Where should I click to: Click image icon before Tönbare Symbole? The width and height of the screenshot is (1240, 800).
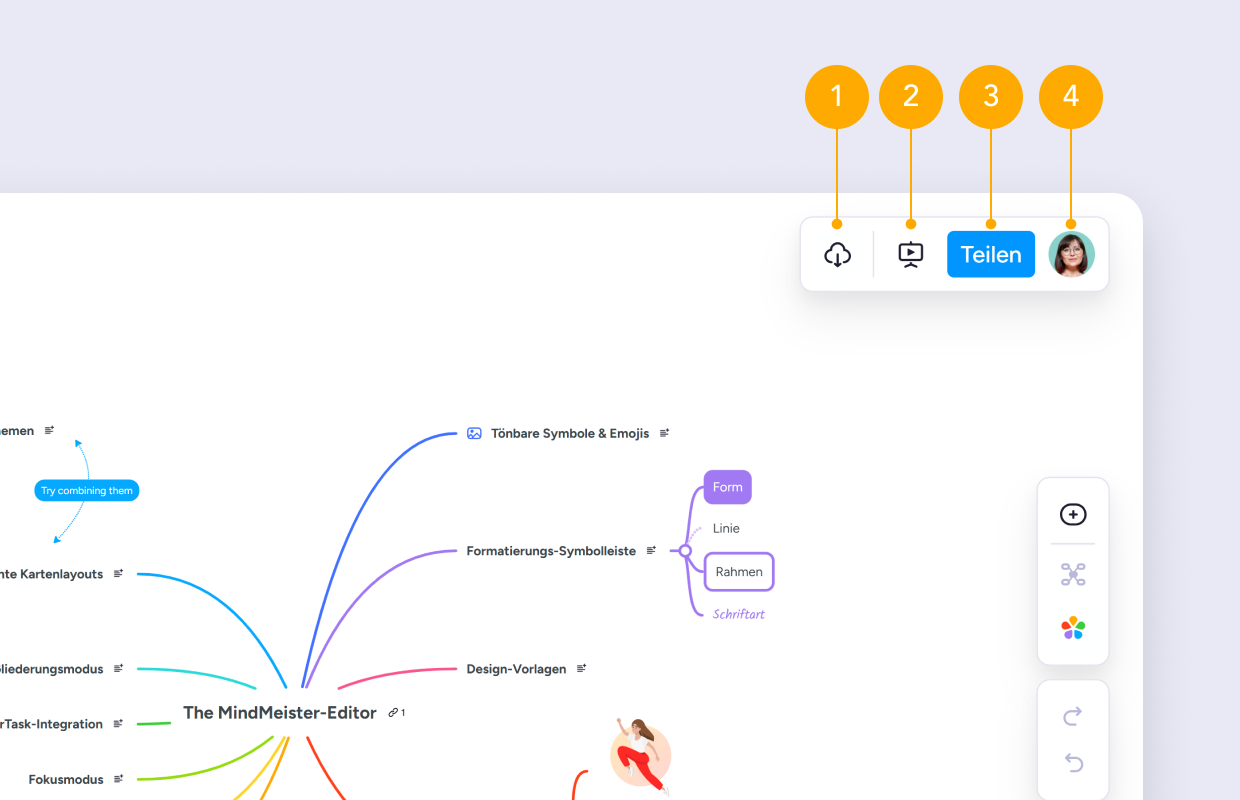click(474, 433)
